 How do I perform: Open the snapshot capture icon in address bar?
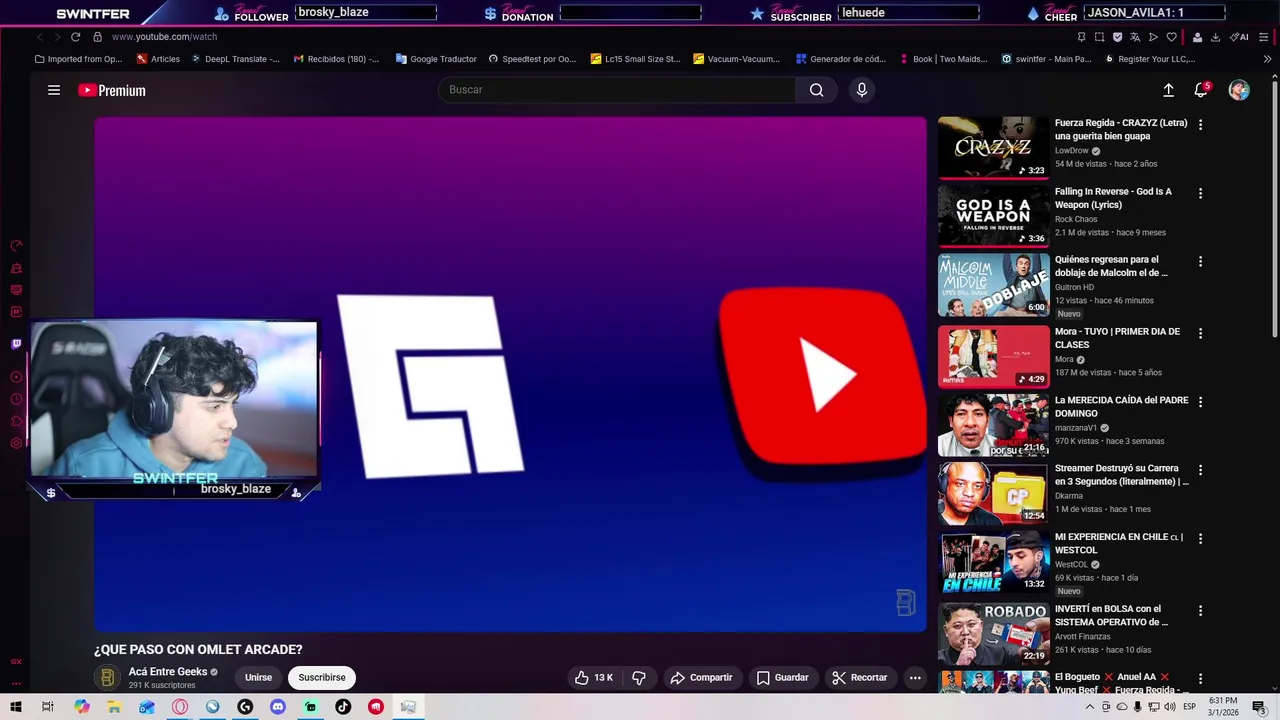[1100, 37]
